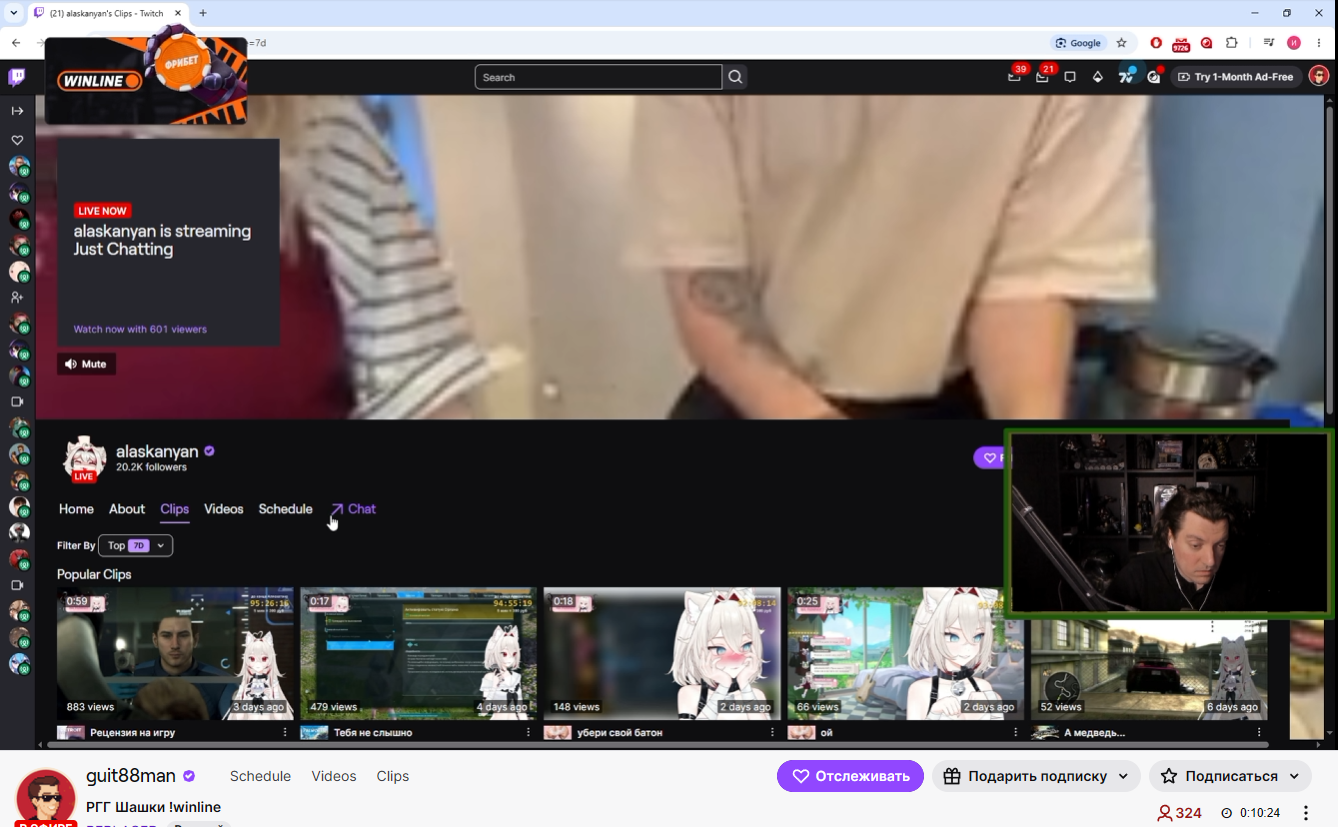Open Twitch notifications inbox with badge 21
Viewport: 1338px width, 827px height.
(x=1043, y=77)
